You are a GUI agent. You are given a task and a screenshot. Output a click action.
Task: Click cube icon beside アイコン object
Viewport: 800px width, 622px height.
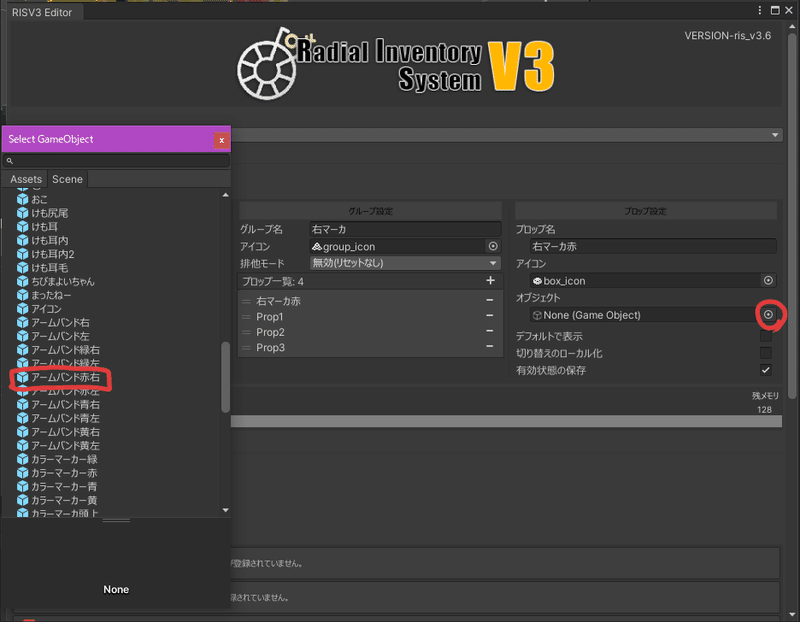(22, 309)
